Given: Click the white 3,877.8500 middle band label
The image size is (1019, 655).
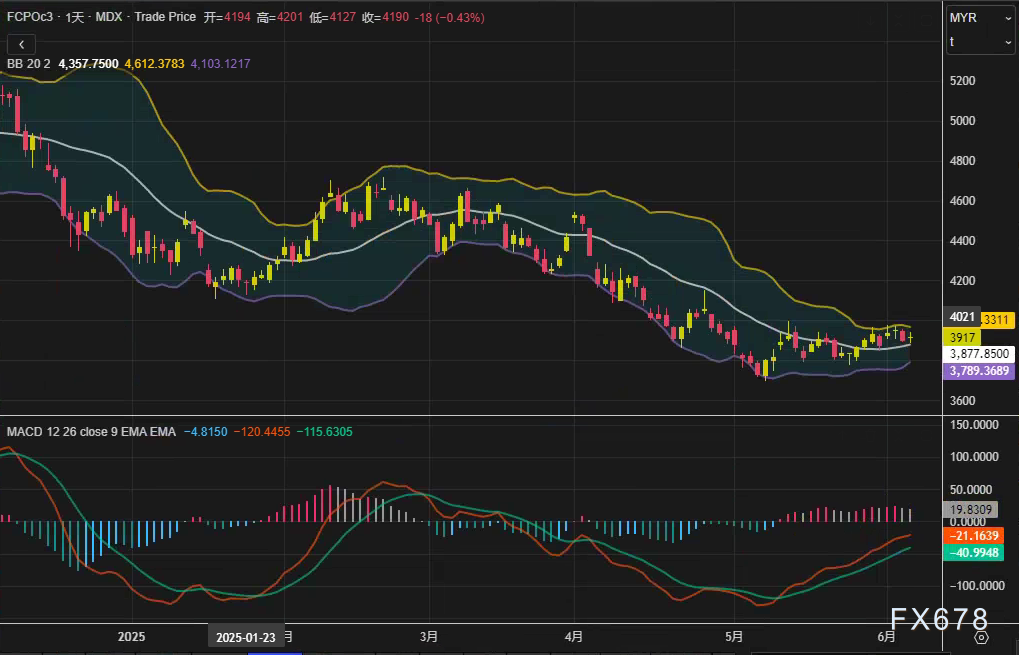Looking at the screenshot, I should click(x=979, y=354).
